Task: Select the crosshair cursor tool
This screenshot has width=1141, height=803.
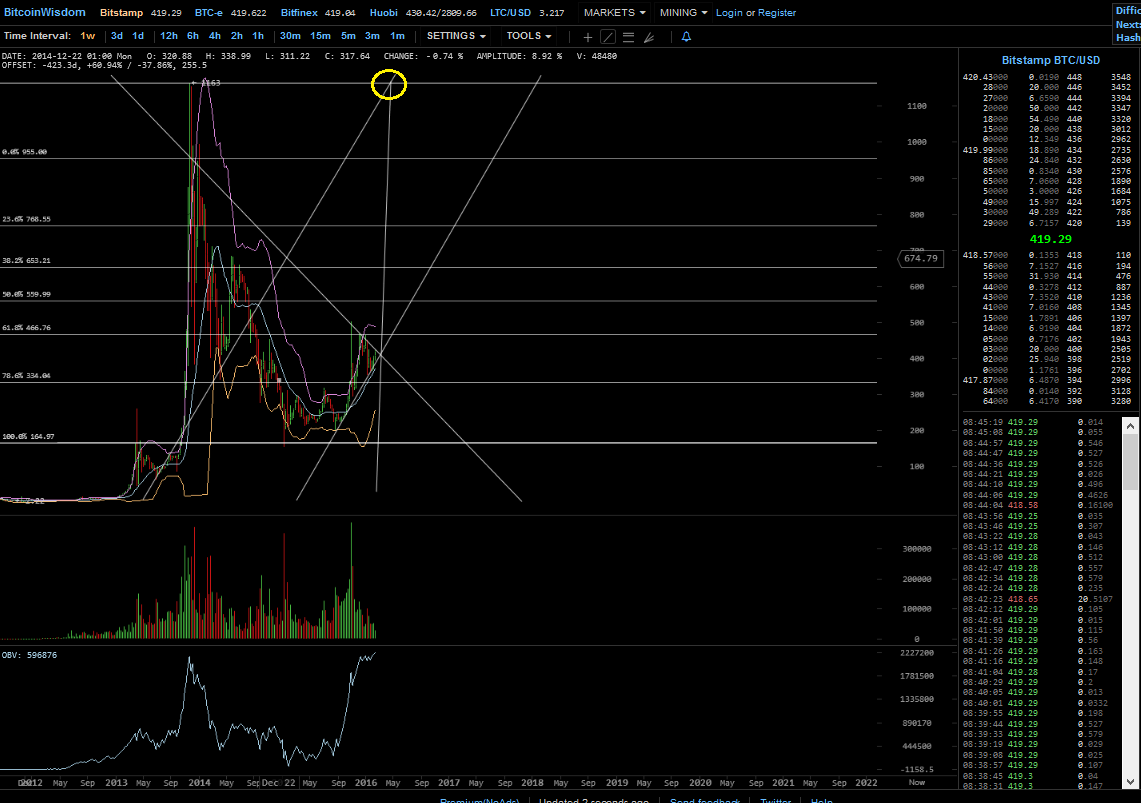Action: [x=587, y=37]
